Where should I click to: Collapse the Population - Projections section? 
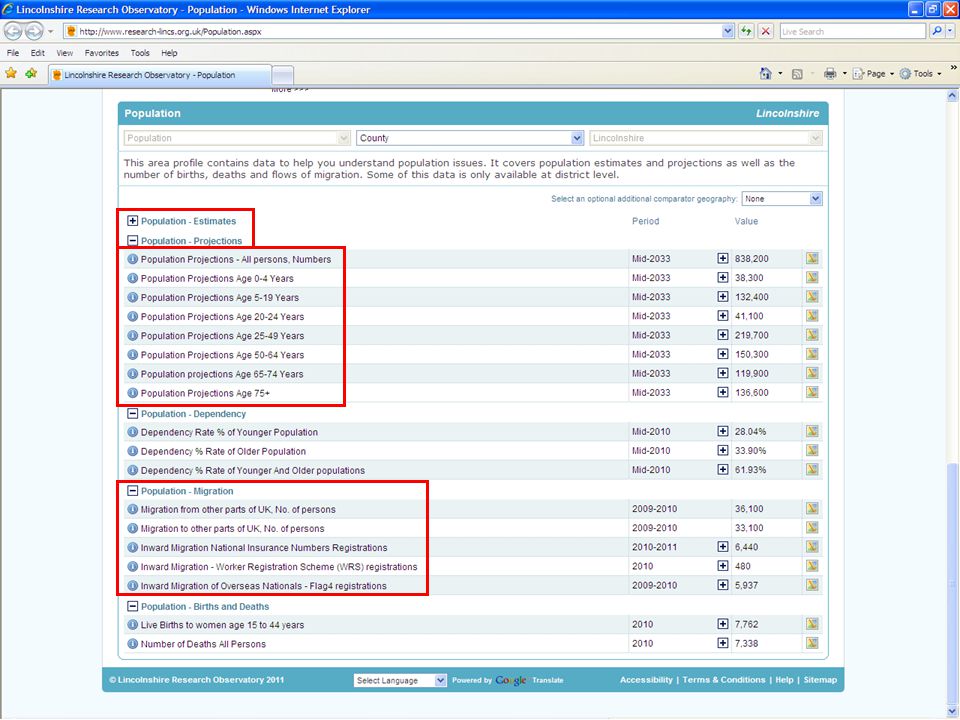tap(132, 241)
